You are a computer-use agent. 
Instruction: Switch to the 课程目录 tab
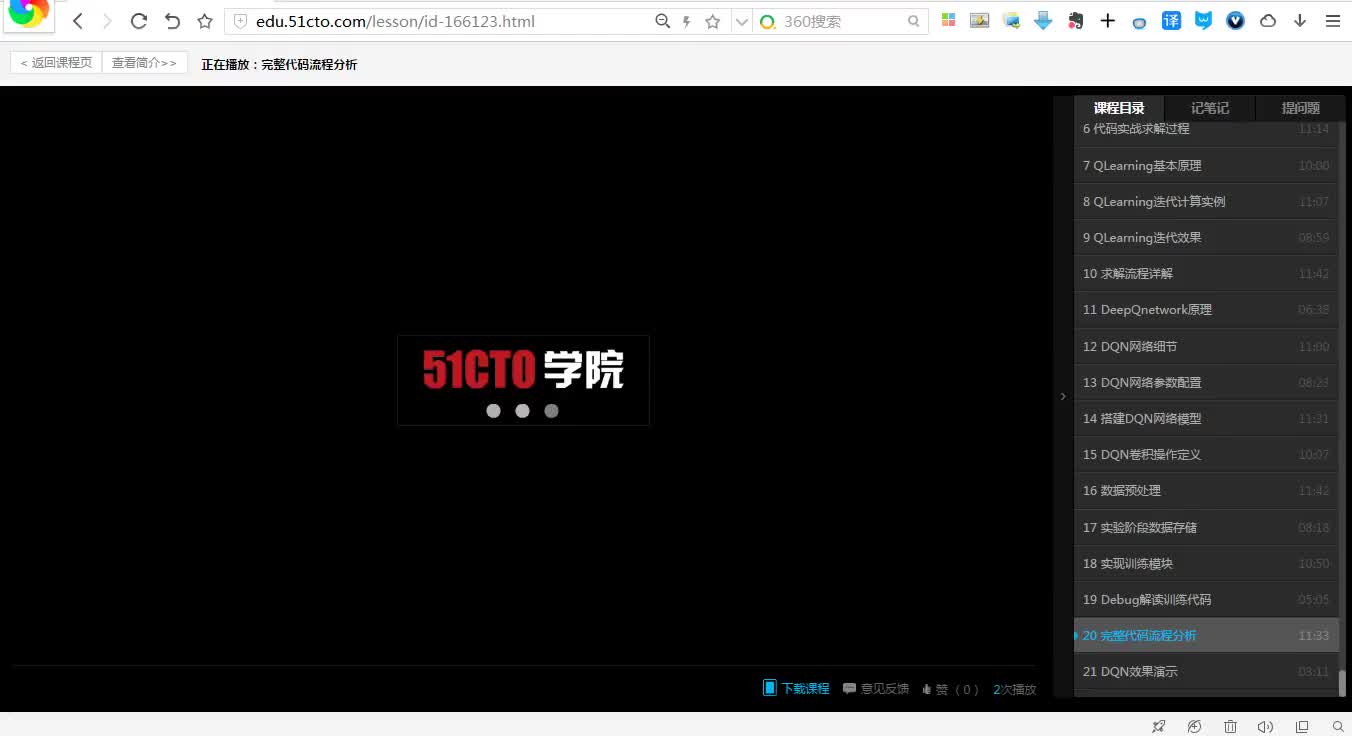(x=1119, y=108)
